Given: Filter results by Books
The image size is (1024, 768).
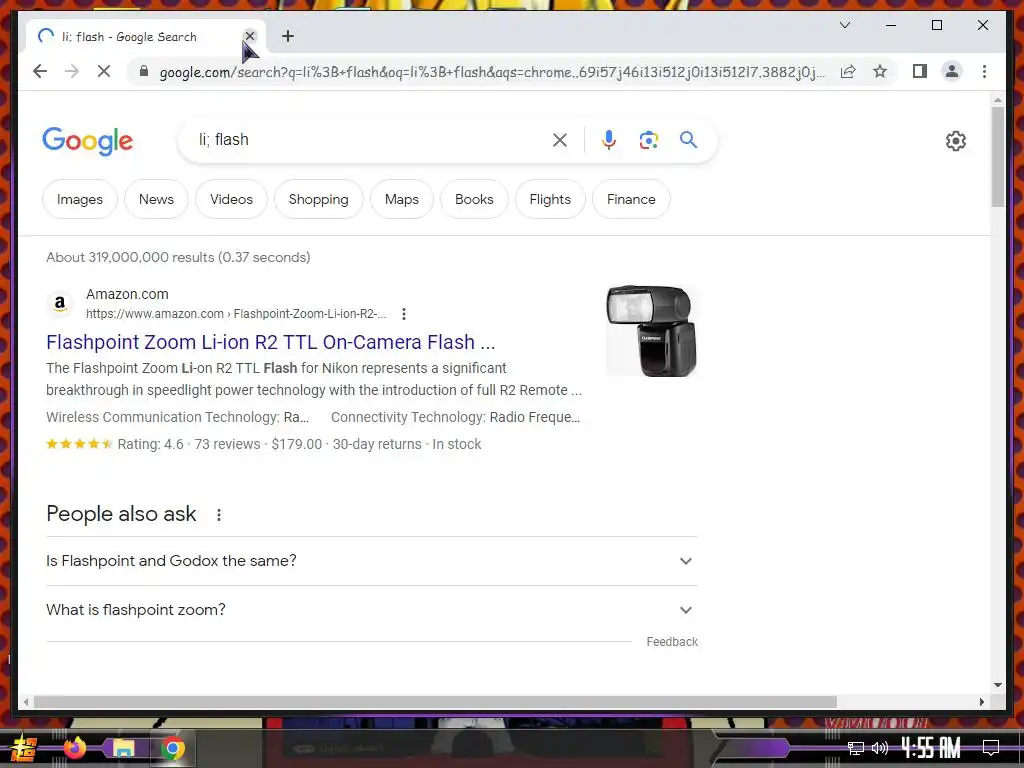Looking at the screenshot, I should tap(474, 199).
